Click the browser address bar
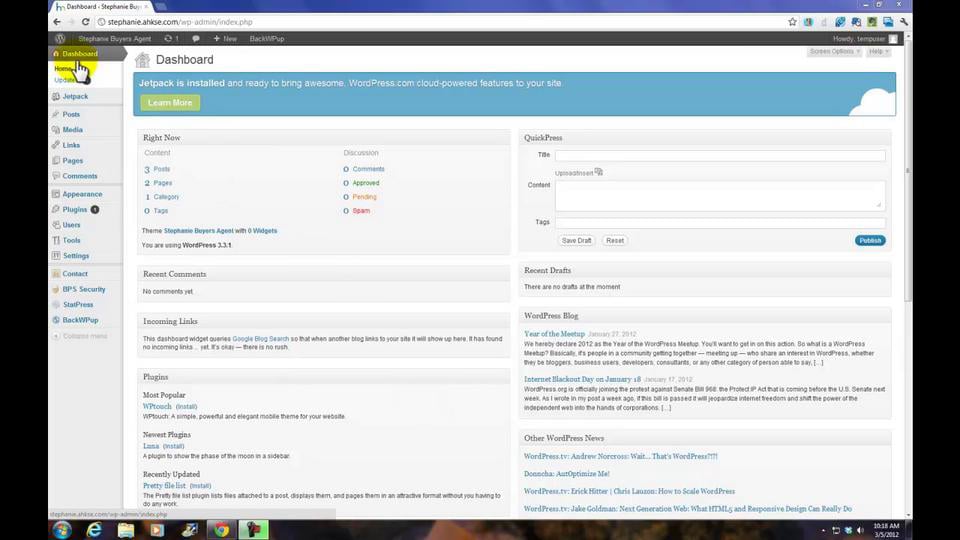 coord(441,22)
